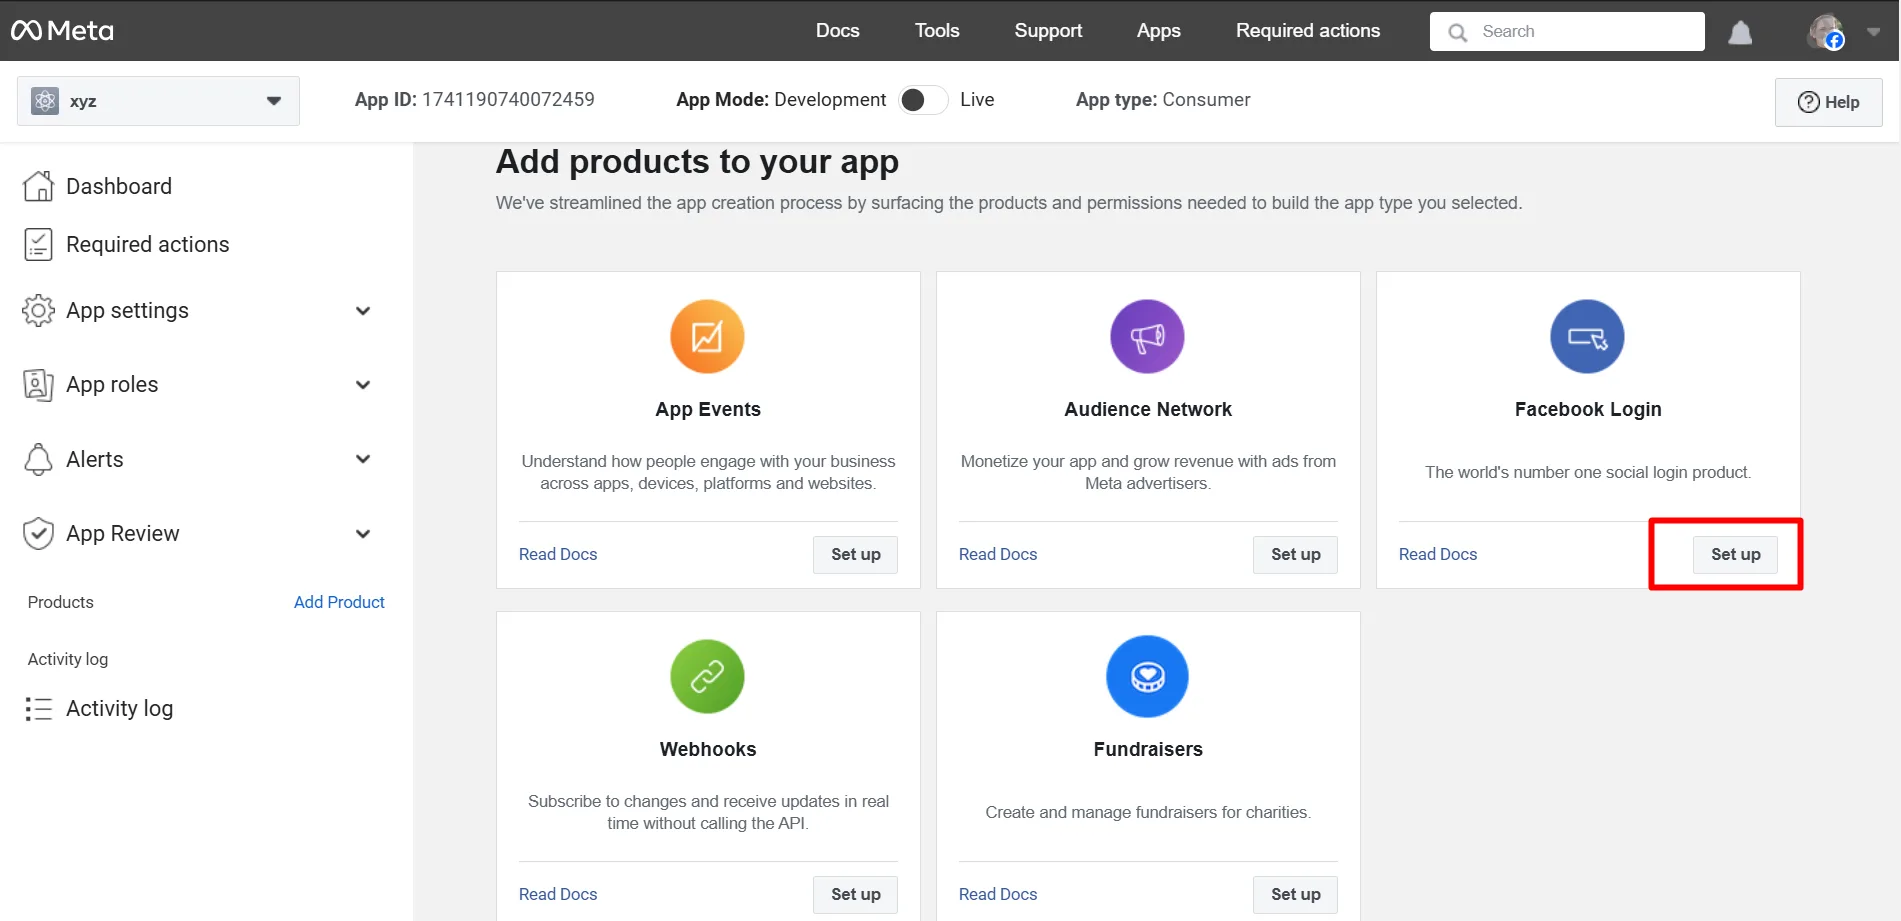Click the Activity log list icon
This screenshot has width=1901, height=921.
click(x=38, y=708)
